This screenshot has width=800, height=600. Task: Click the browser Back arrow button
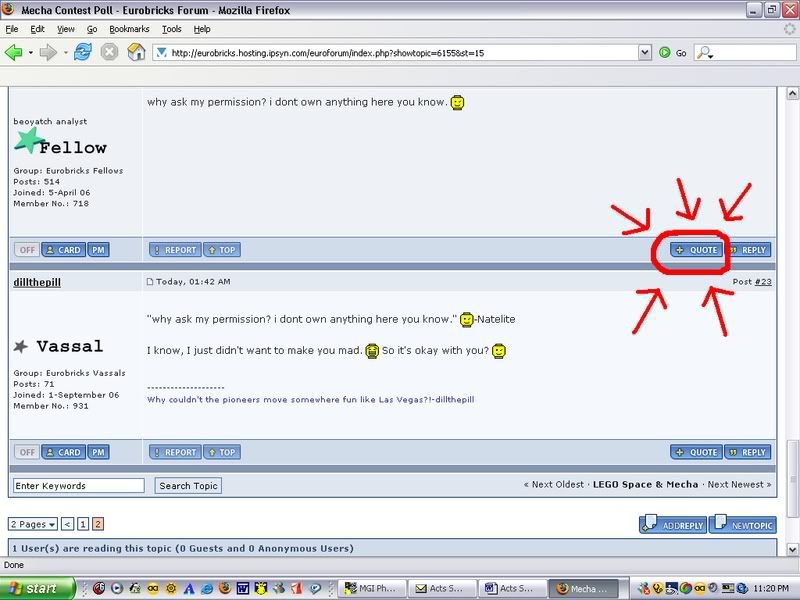pyautogui.click(x=14, y=52)
